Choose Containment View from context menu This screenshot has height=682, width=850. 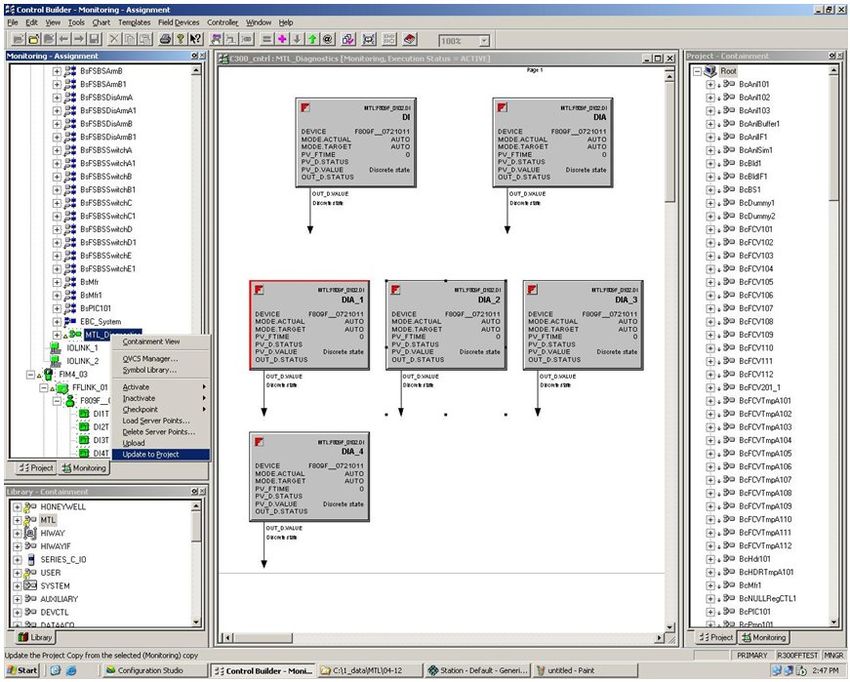[x=160, y=342]
